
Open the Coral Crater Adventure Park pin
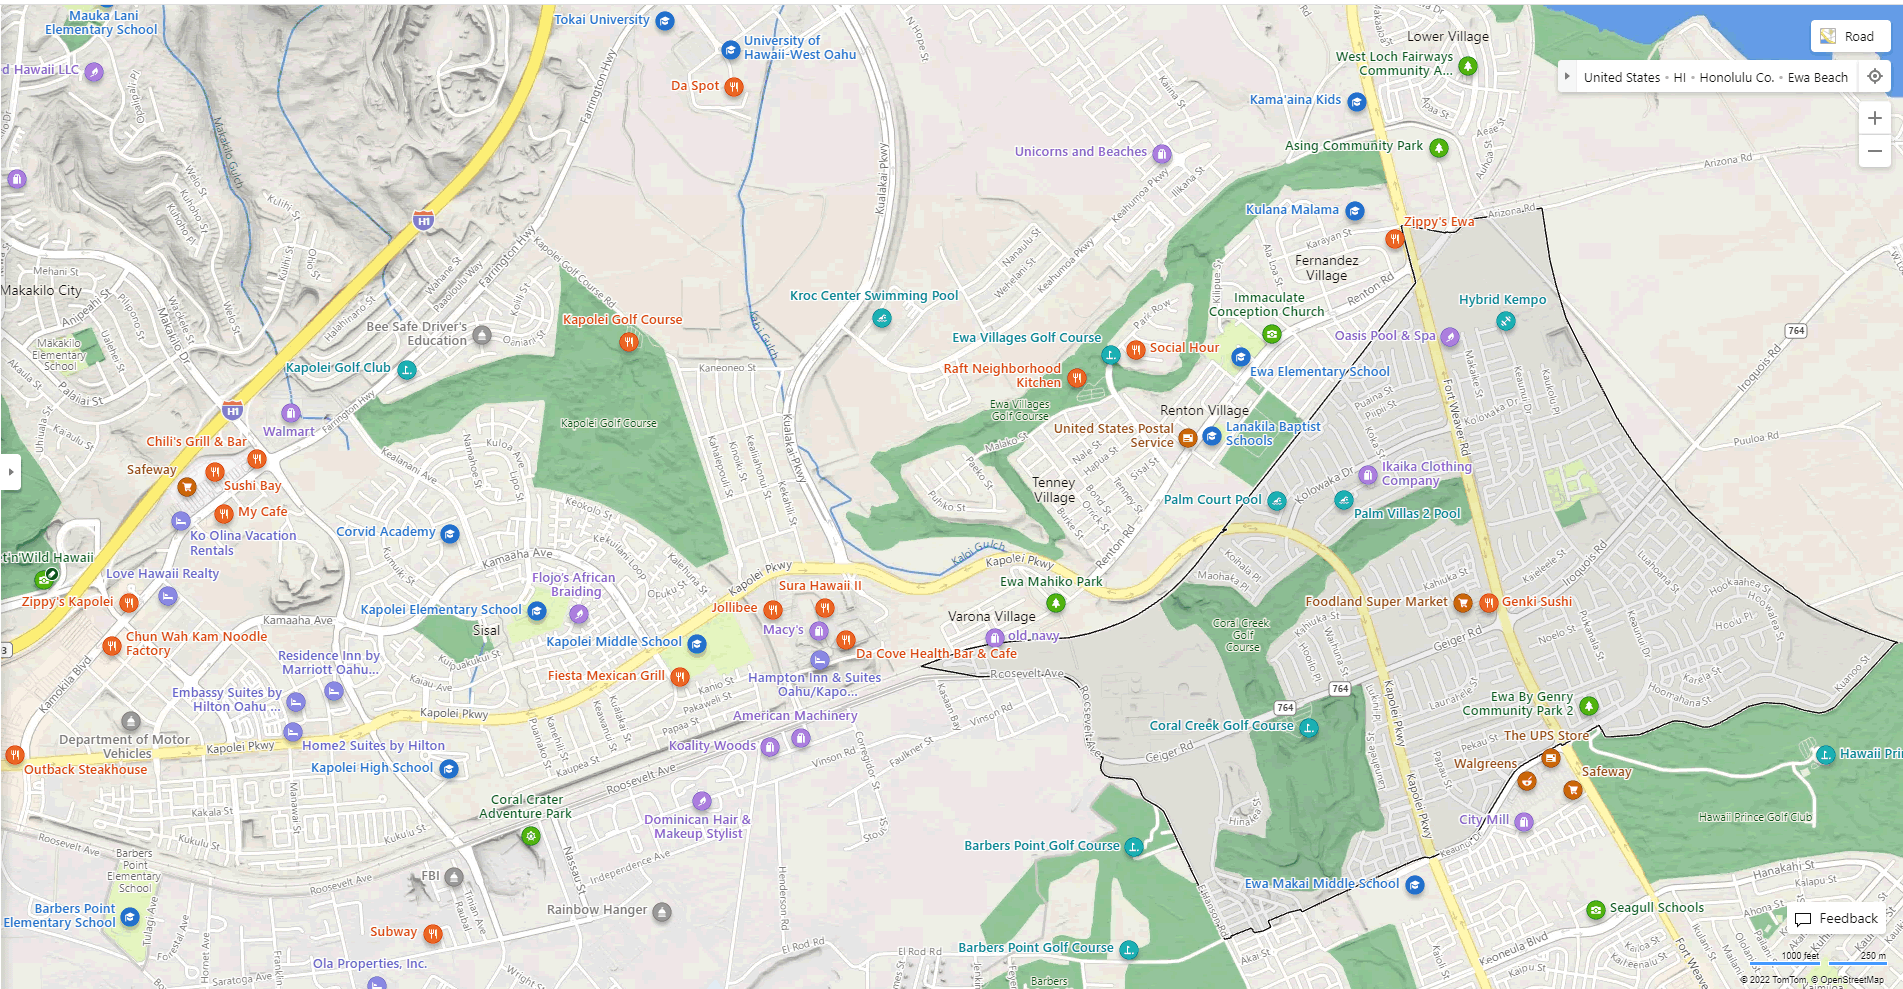[530, 836]
